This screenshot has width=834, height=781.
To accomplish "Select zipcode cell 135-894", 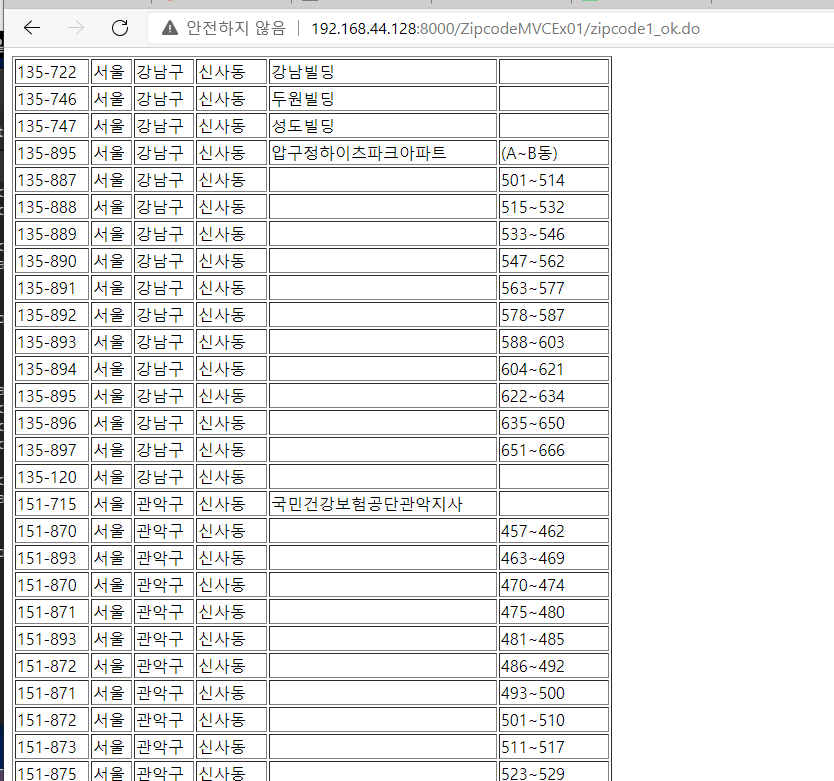I will coord(52,369).
